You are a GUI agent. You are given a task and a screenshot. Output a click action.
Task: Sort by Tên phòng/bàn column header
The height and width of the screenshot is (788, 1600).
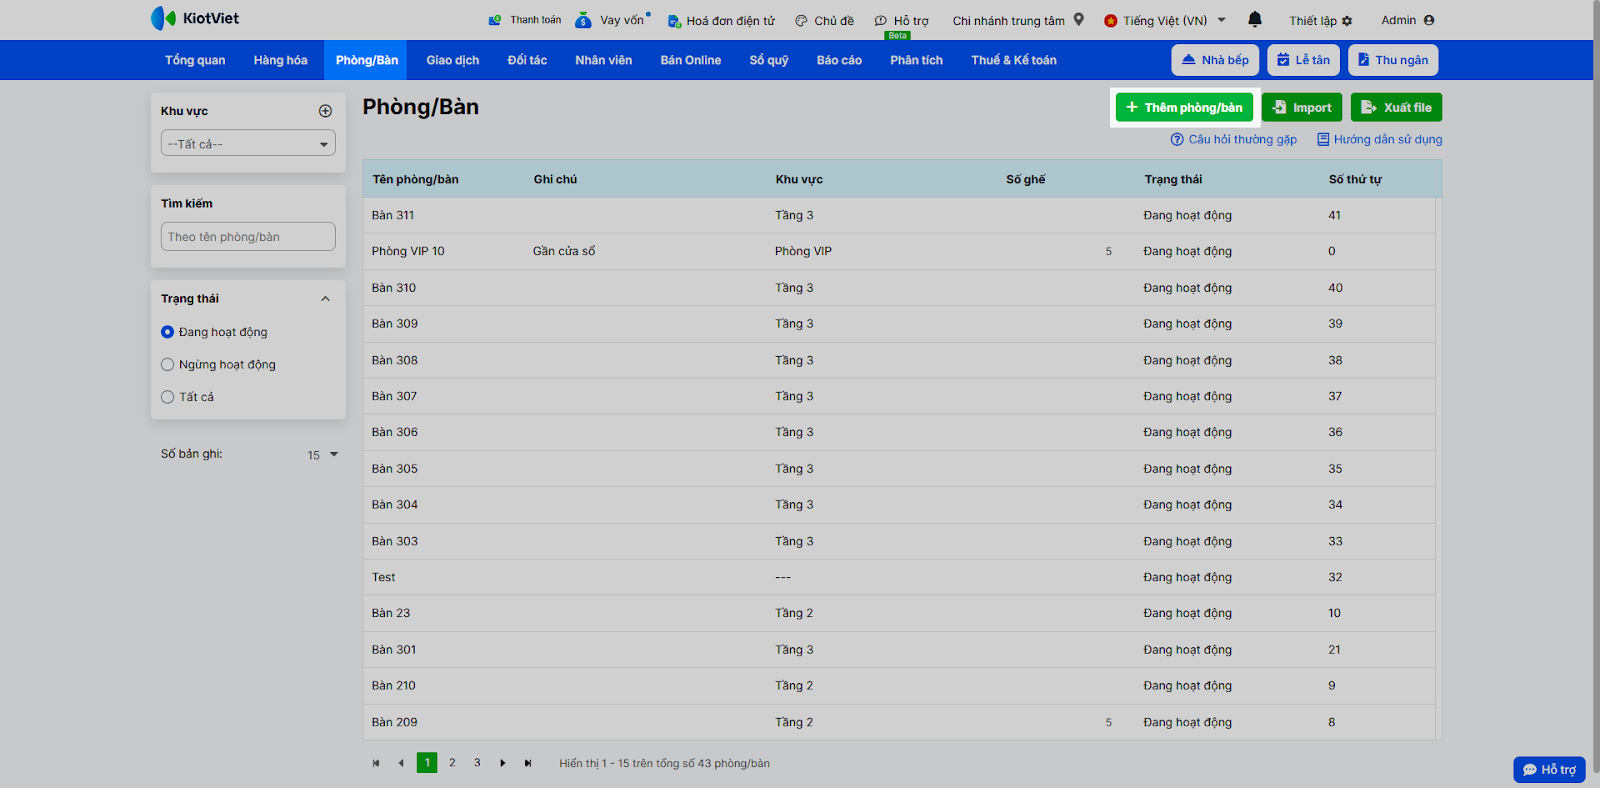pyautogui.click(x=416, y=180)
